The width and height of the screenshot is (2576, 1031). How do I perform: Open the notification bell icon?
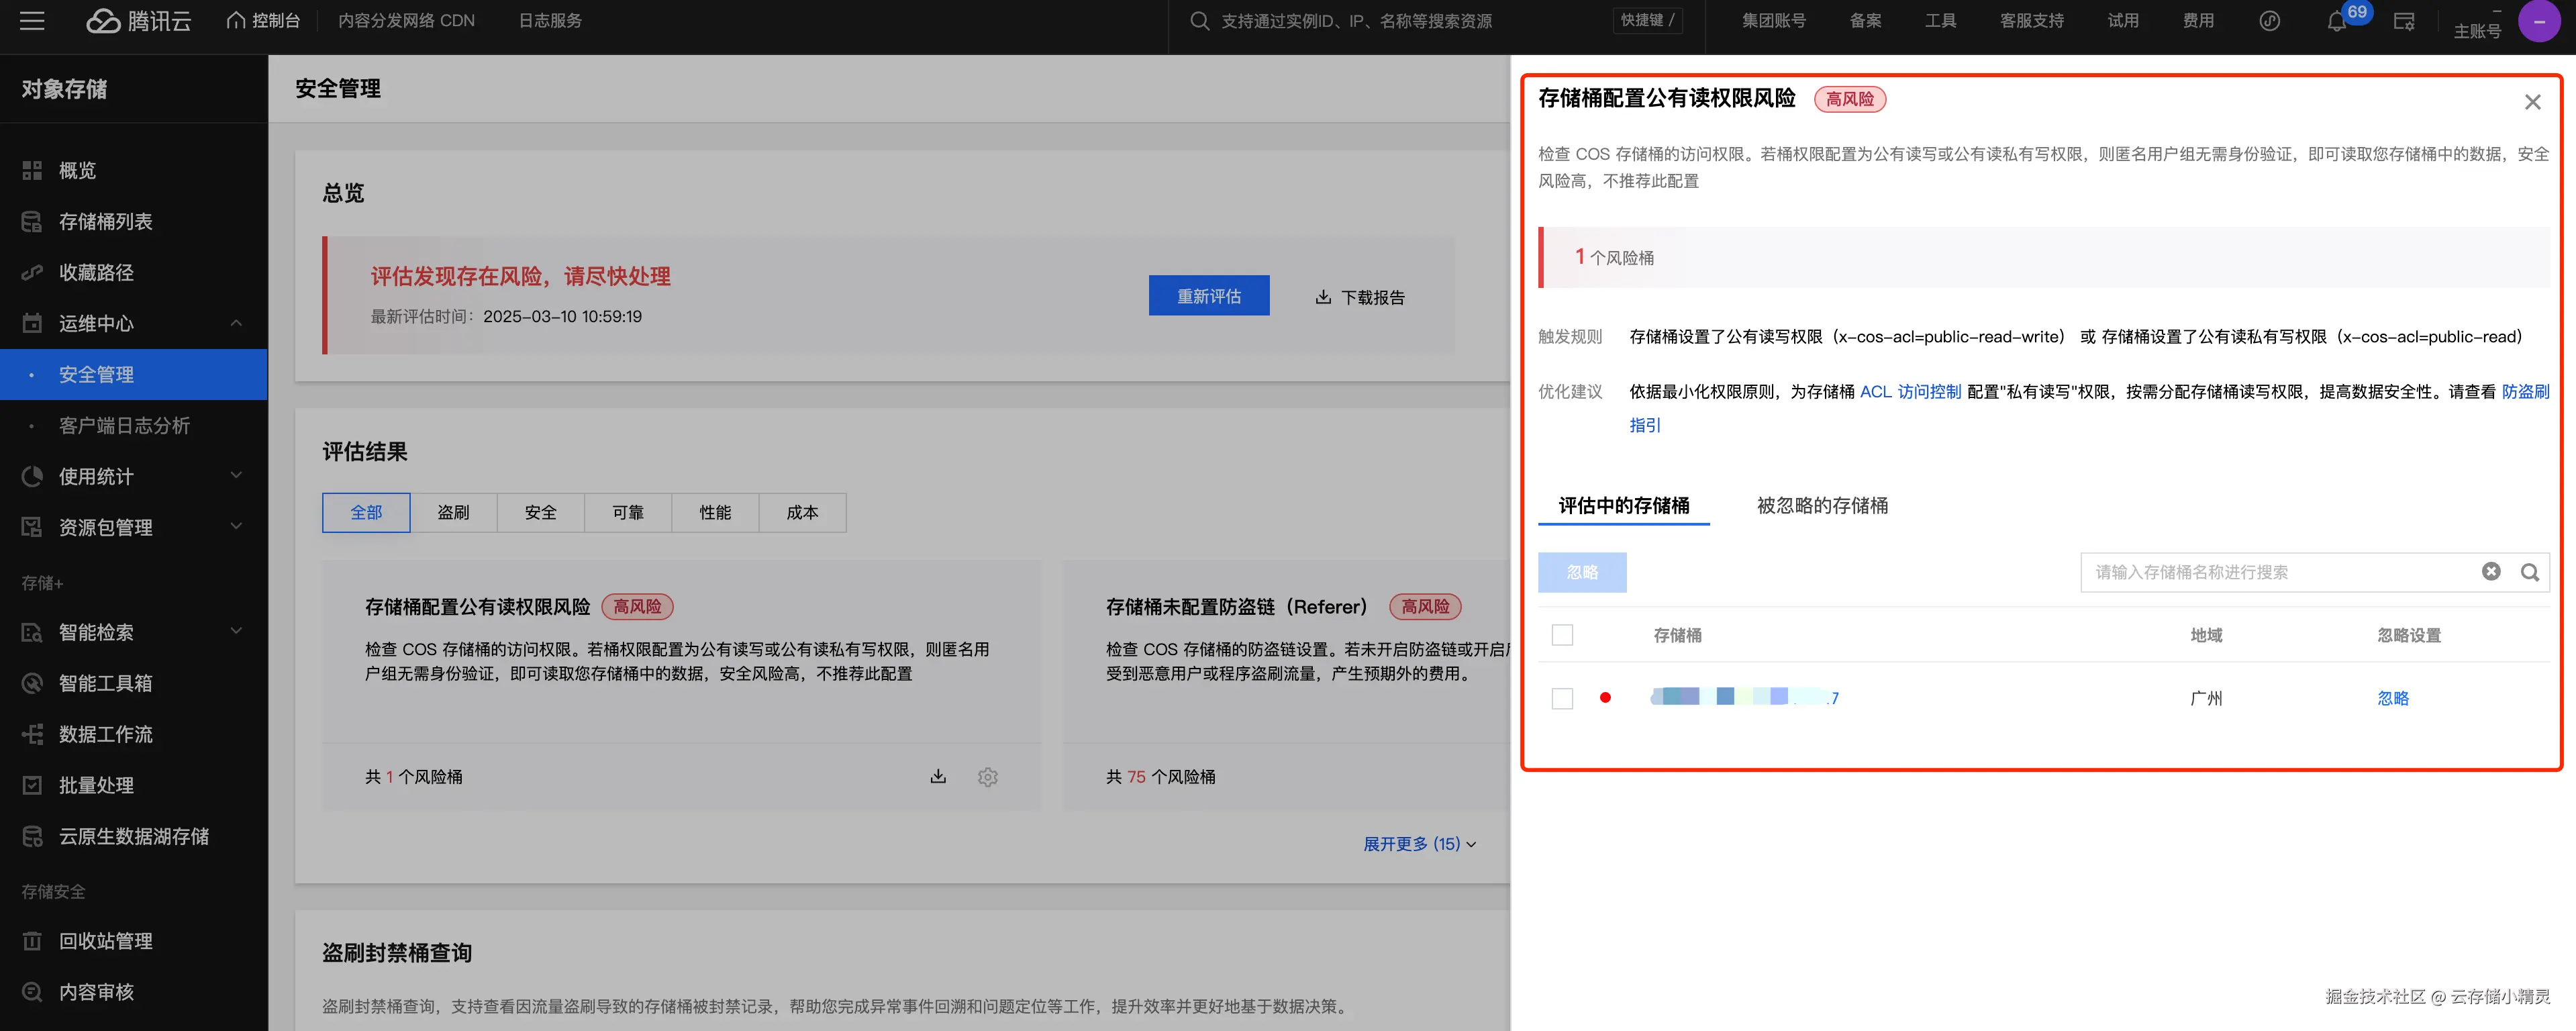tap(2336, 22)
